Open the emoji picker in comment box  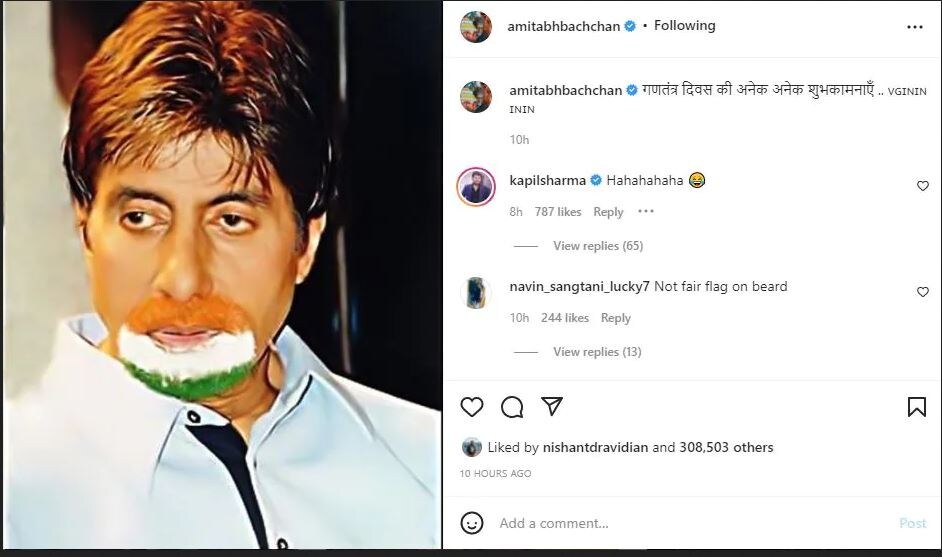[472, 523]
